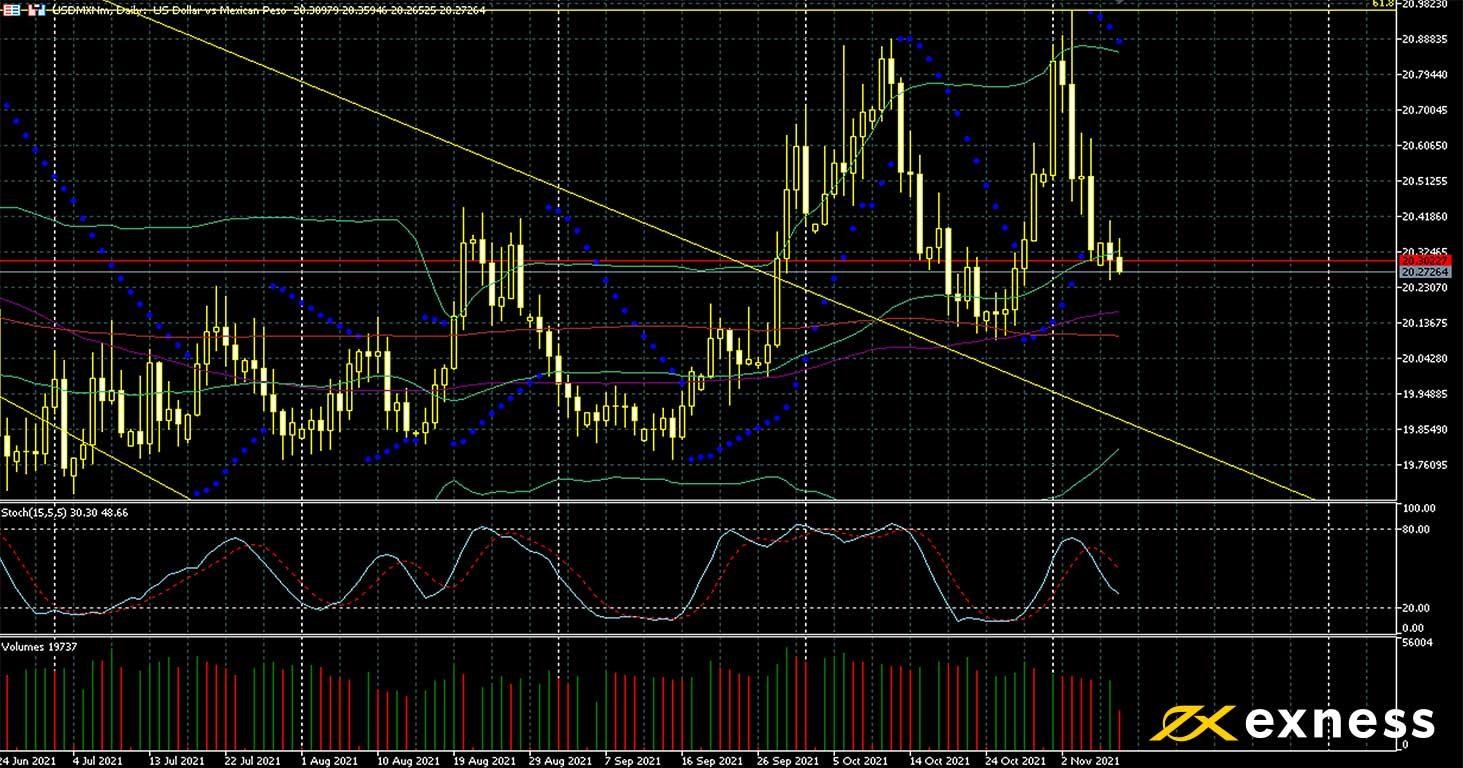
Task: Click the 20.51255 price axis label
Action: coord(1425,181)
